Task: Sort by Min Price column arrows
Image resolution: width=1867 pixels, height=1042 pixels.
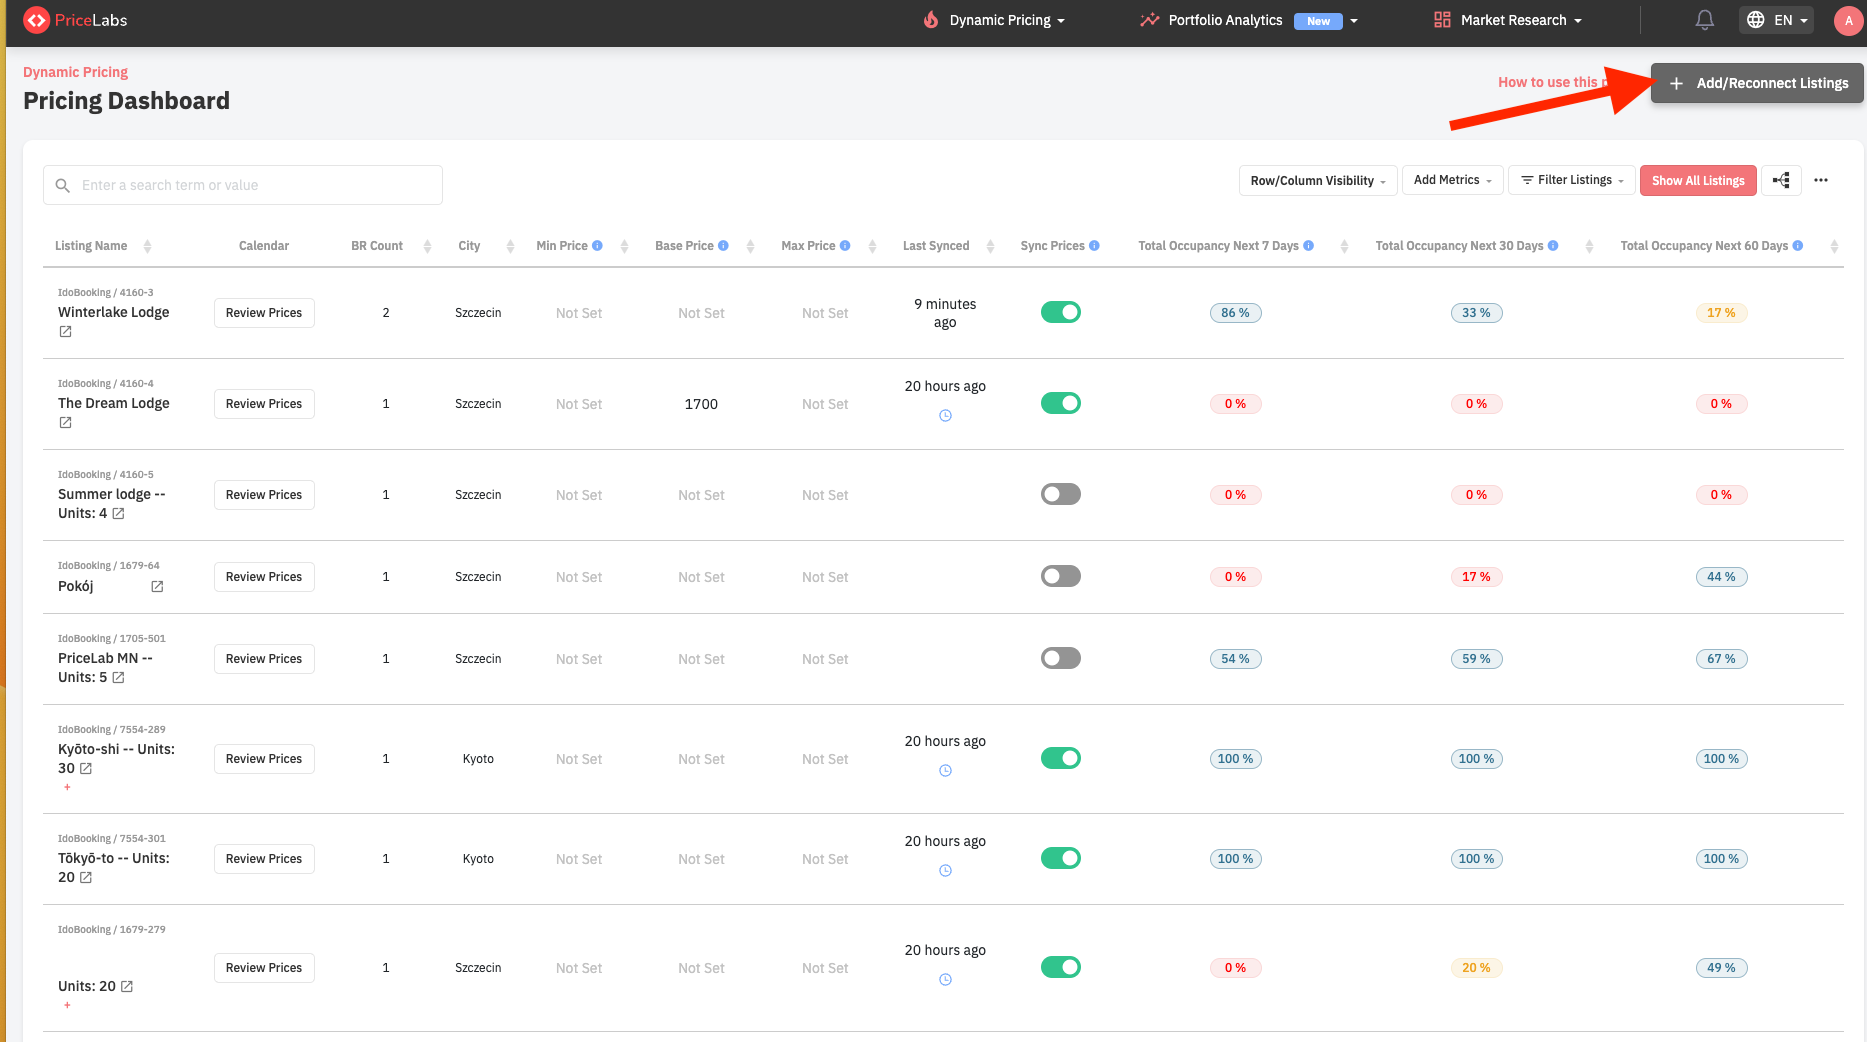Action: click(x=624, y=246)
